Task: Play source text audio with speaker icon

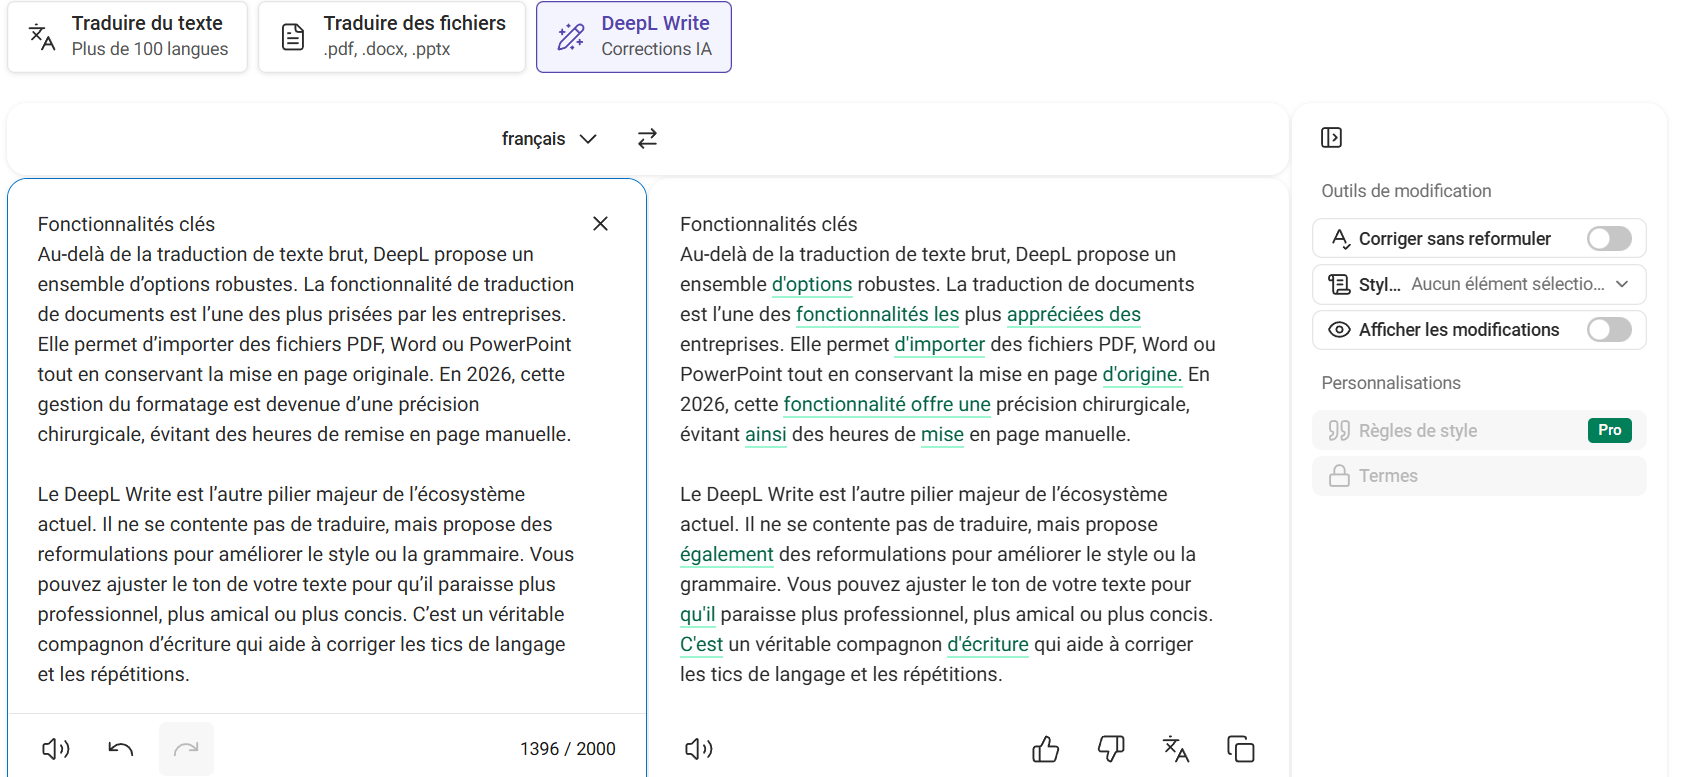Action: pos(56,749)
